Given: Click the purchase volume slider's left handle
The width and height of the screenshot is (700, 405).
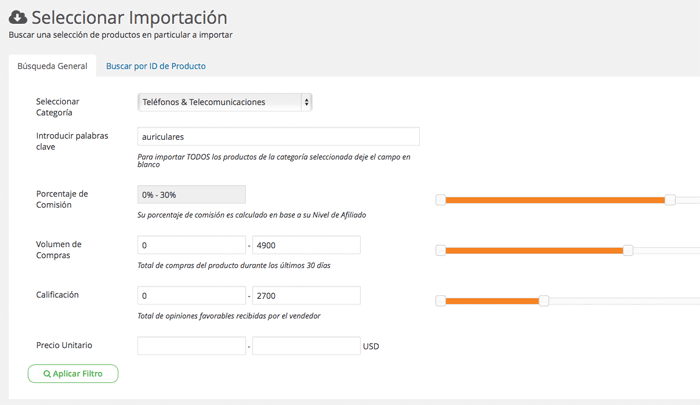Looking at the screenshot, I should [440, 250].
